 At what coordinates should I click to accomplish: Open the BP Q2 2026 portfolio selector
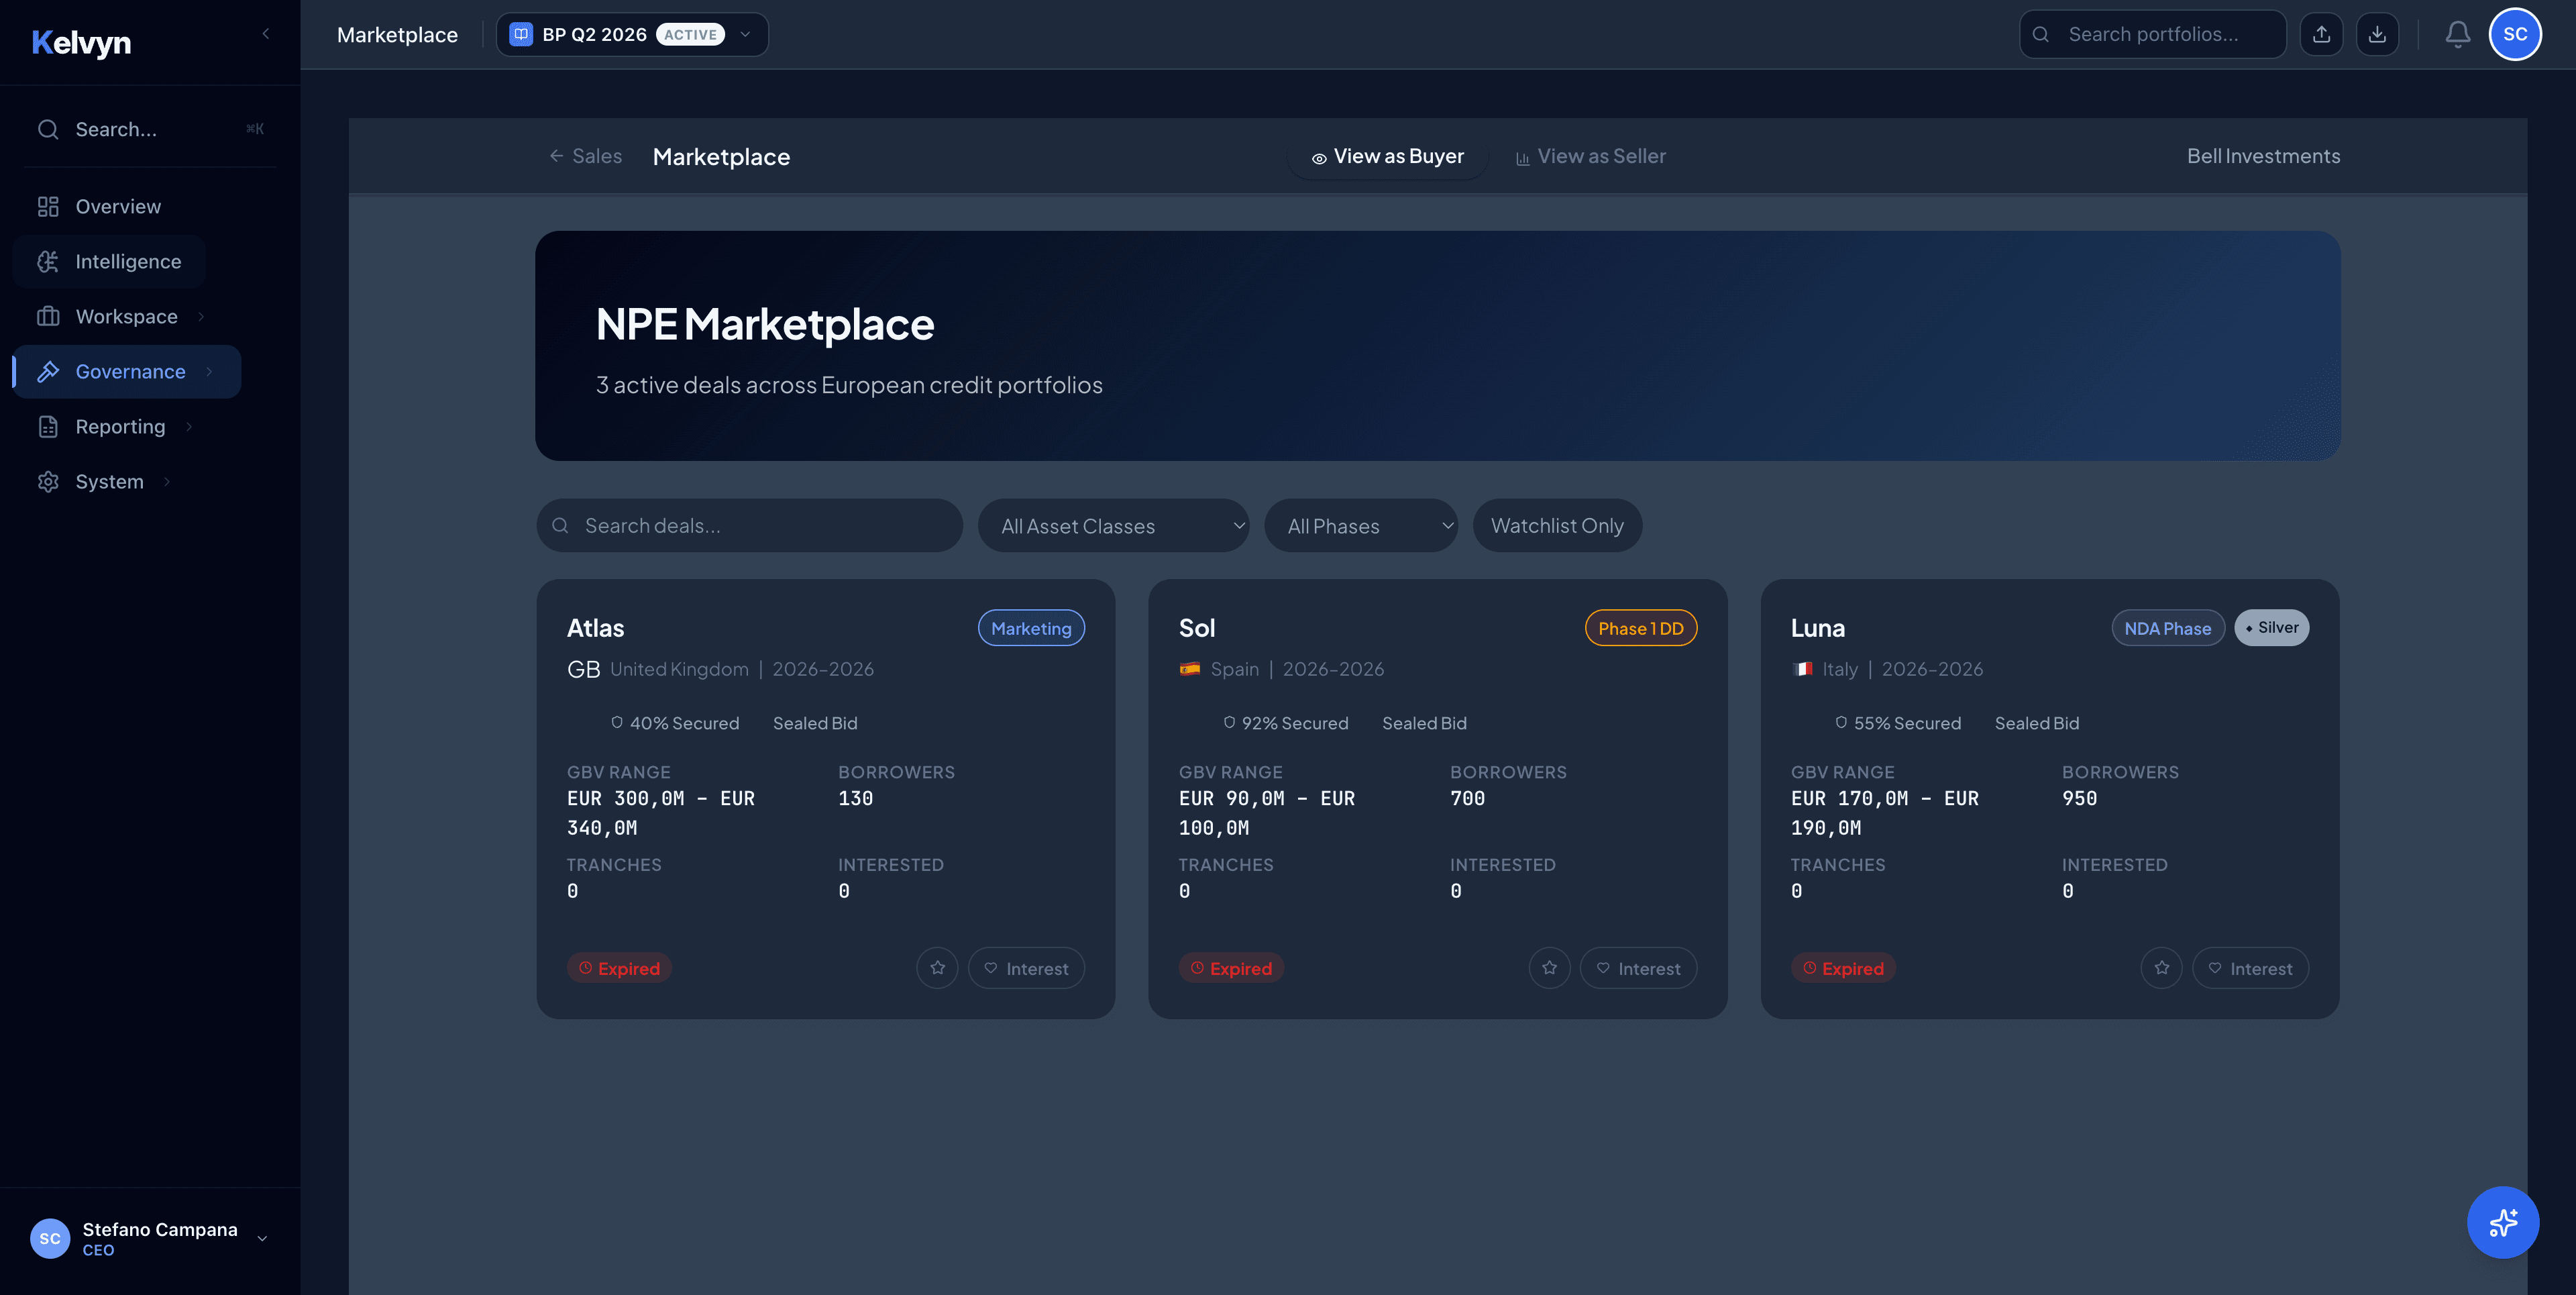pos(632,34)
